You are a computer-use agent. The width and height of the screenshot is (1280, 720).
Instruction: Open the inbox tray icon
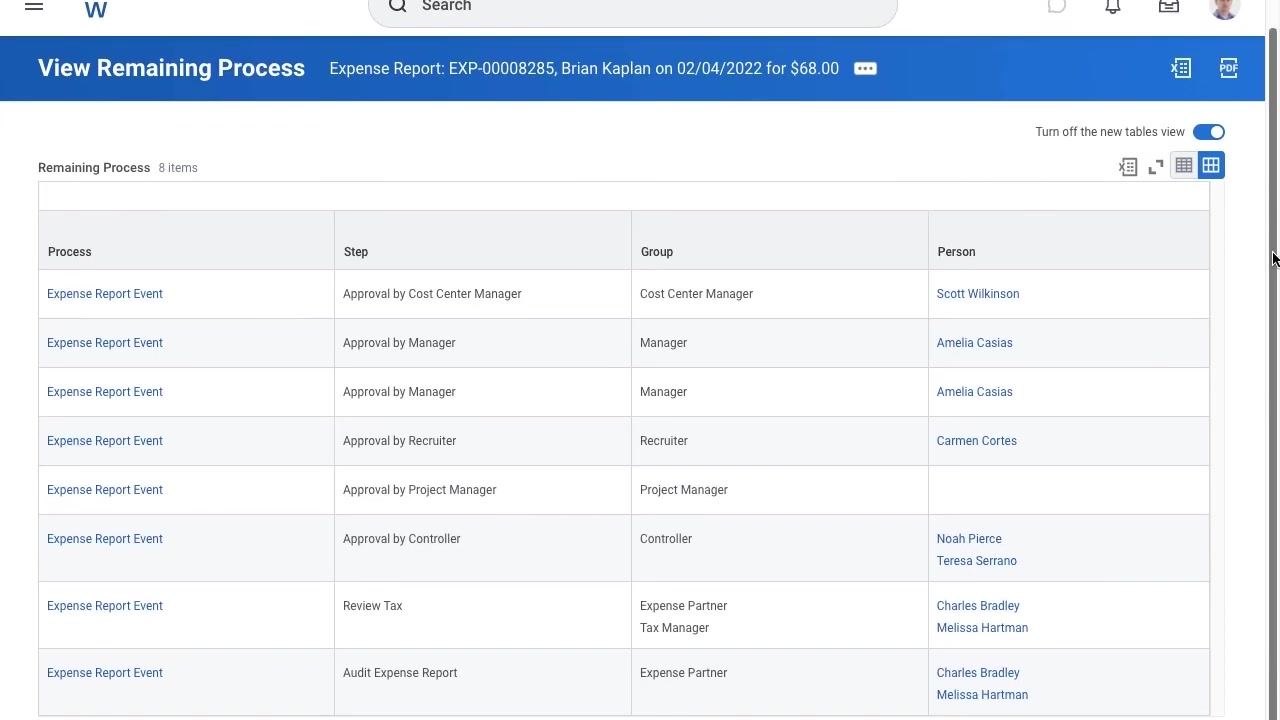click(x=1169, y=6)
